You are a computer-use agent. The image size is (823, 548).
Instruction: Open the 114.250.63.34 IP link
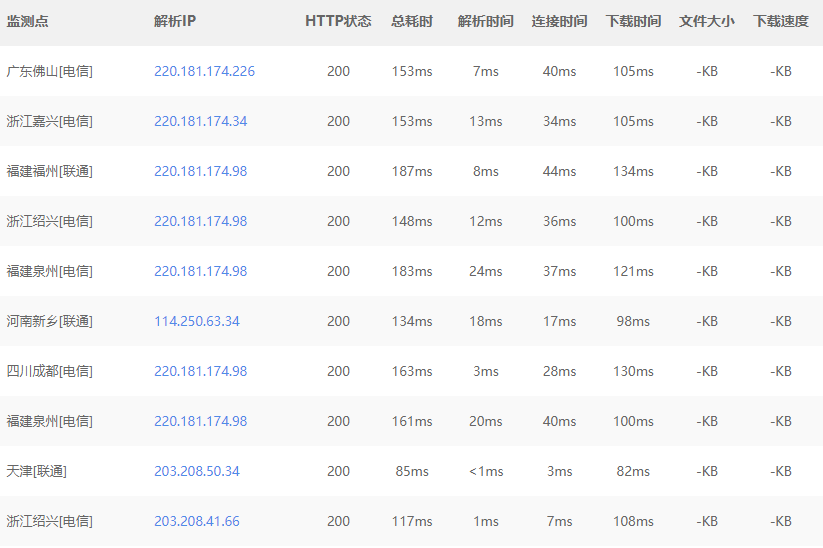coord(197,321)
